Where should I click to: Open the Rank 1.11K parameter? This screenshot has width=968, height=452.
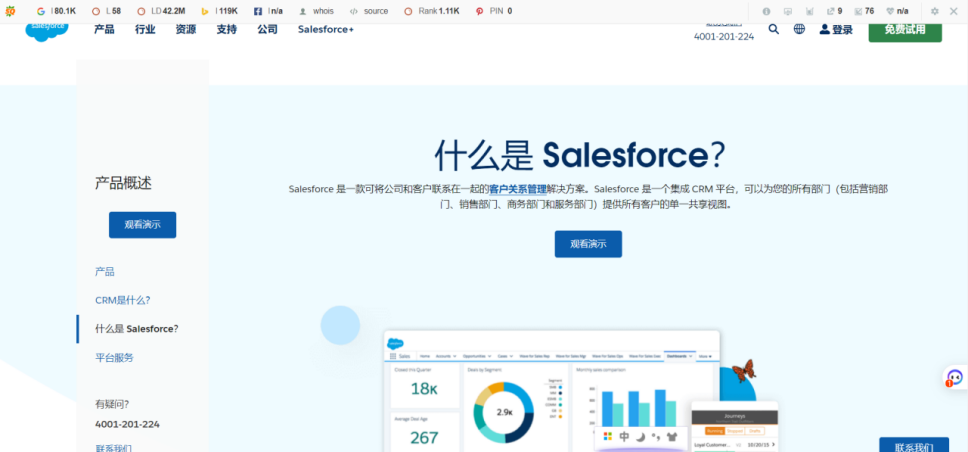pos(432,11)
